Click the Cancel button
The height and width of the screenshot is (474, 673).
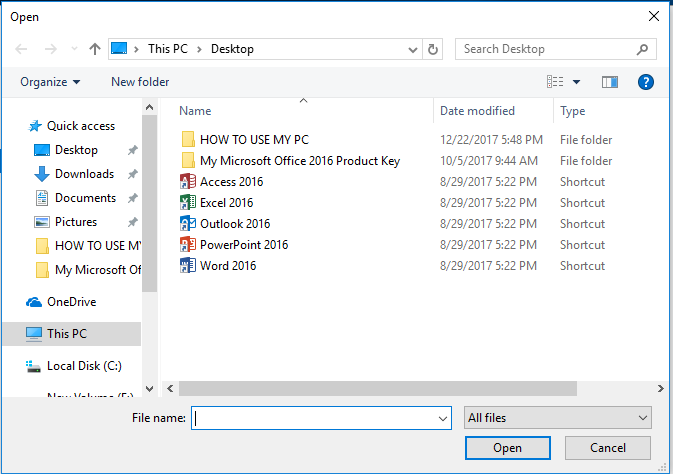pyautogui.click(x=608, y=448)
